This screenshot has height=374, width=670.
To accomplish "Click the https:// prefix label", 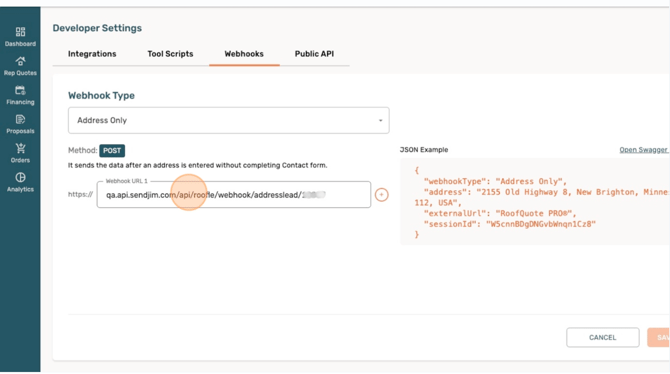I will click(x=80, y=194).
